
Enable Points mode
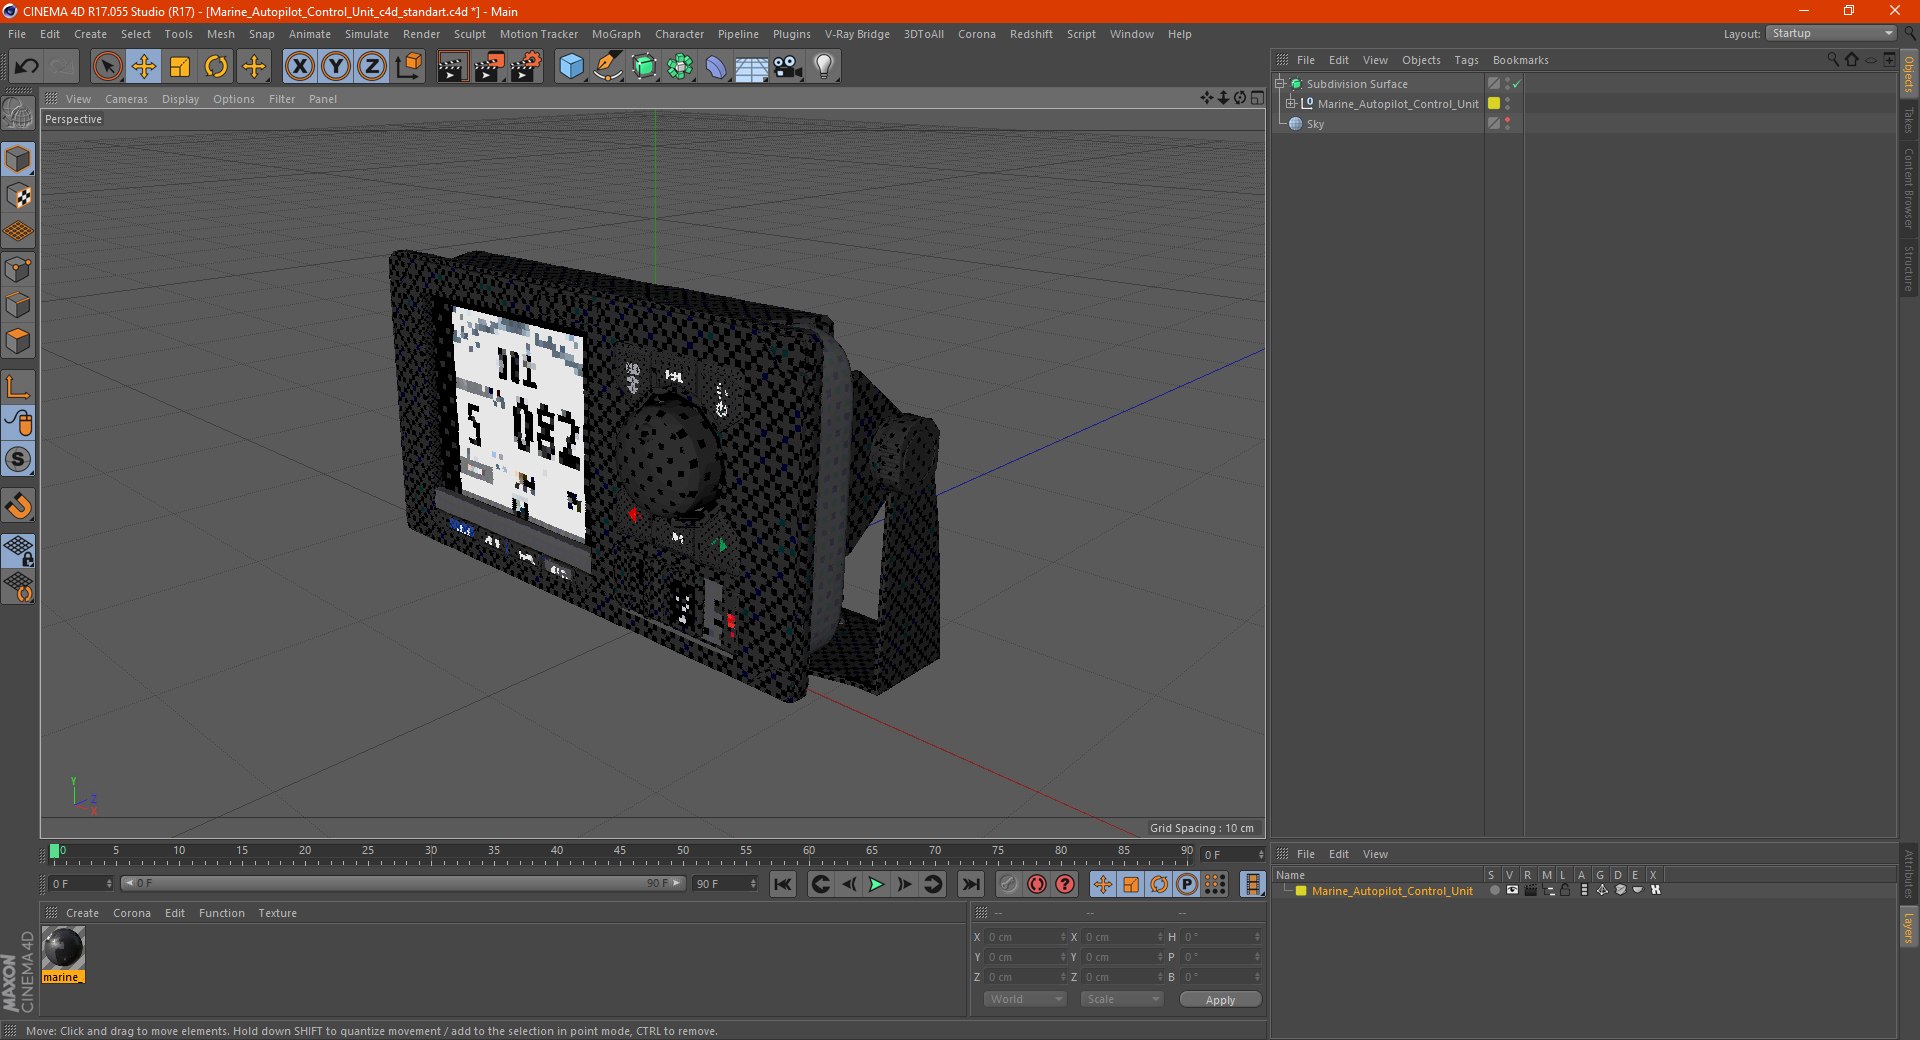19,269
